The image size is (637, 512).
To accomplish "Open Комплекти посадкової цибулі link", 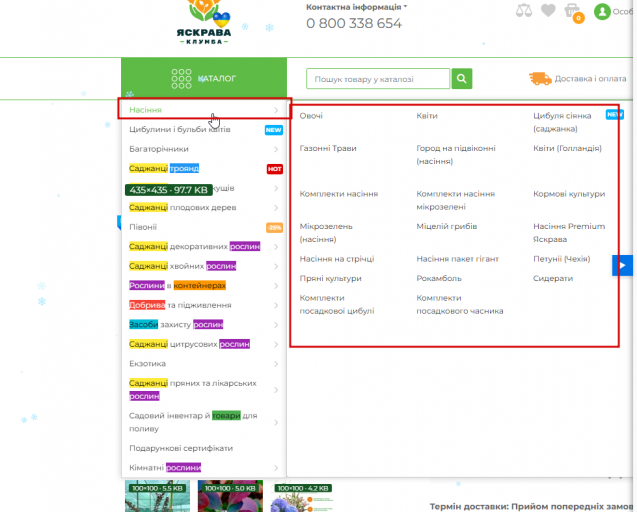I will 337,304.
